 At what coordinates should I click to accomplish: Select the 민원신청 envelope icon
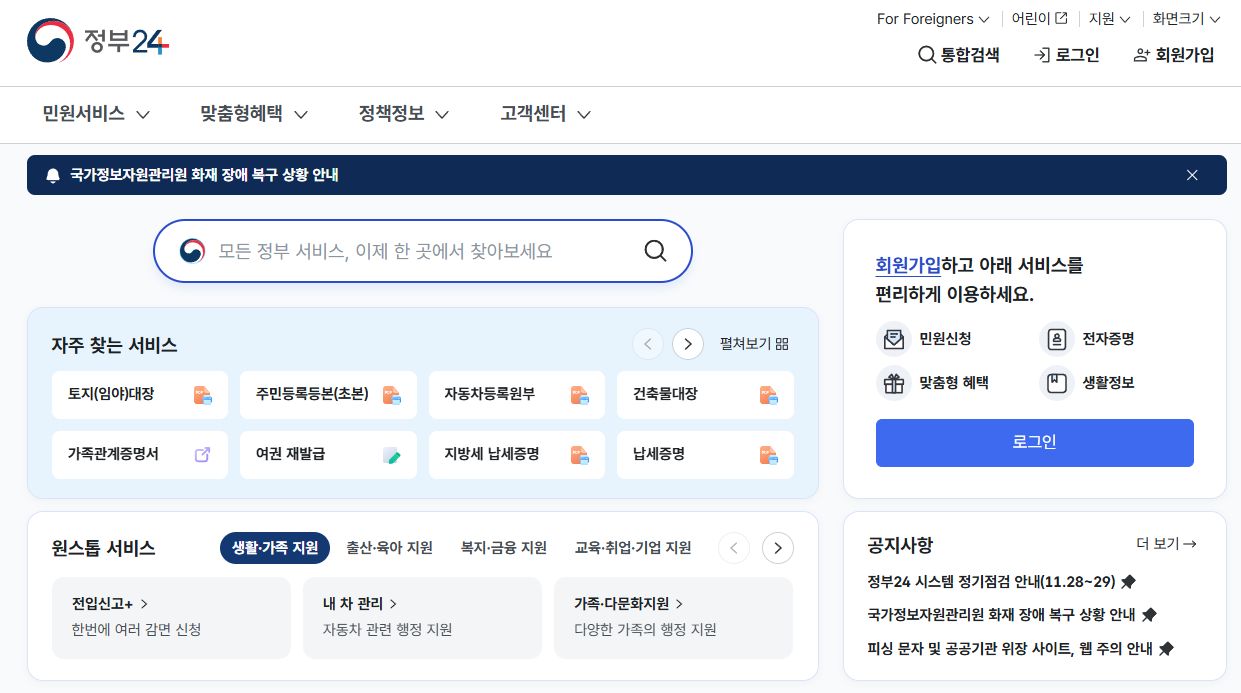tap(893, 339)
